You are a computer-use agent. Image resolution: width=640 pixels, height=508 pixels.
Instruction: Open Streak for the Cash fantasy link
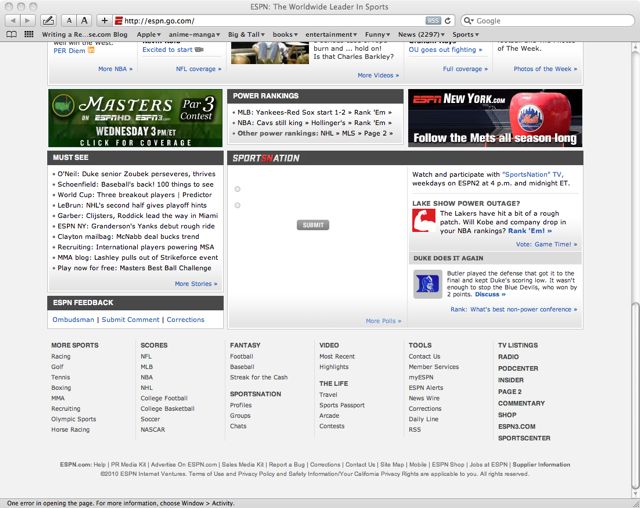259,377
